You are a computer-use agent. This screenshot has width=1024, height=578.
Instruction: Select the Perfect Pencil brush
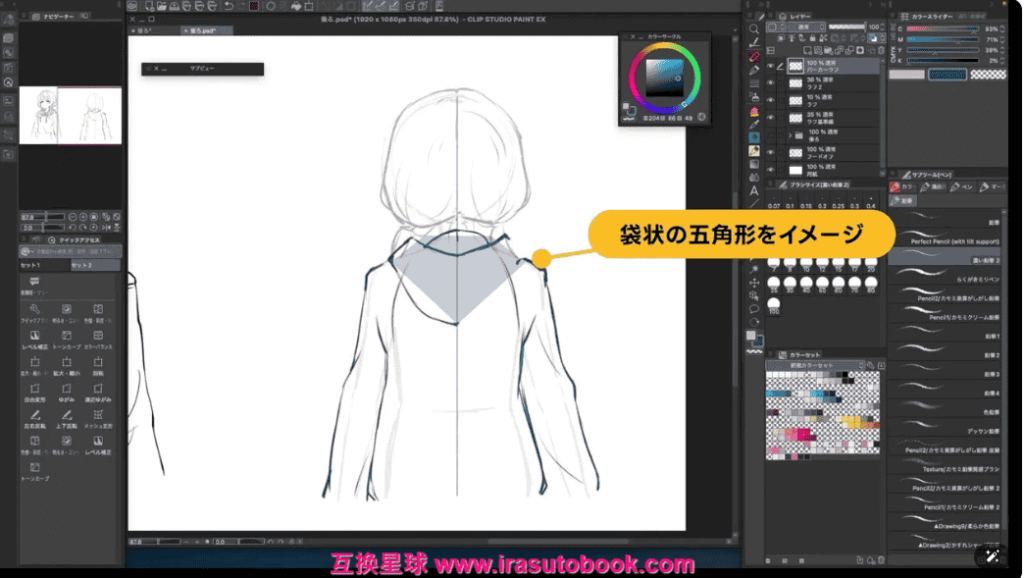coord(955,241)
